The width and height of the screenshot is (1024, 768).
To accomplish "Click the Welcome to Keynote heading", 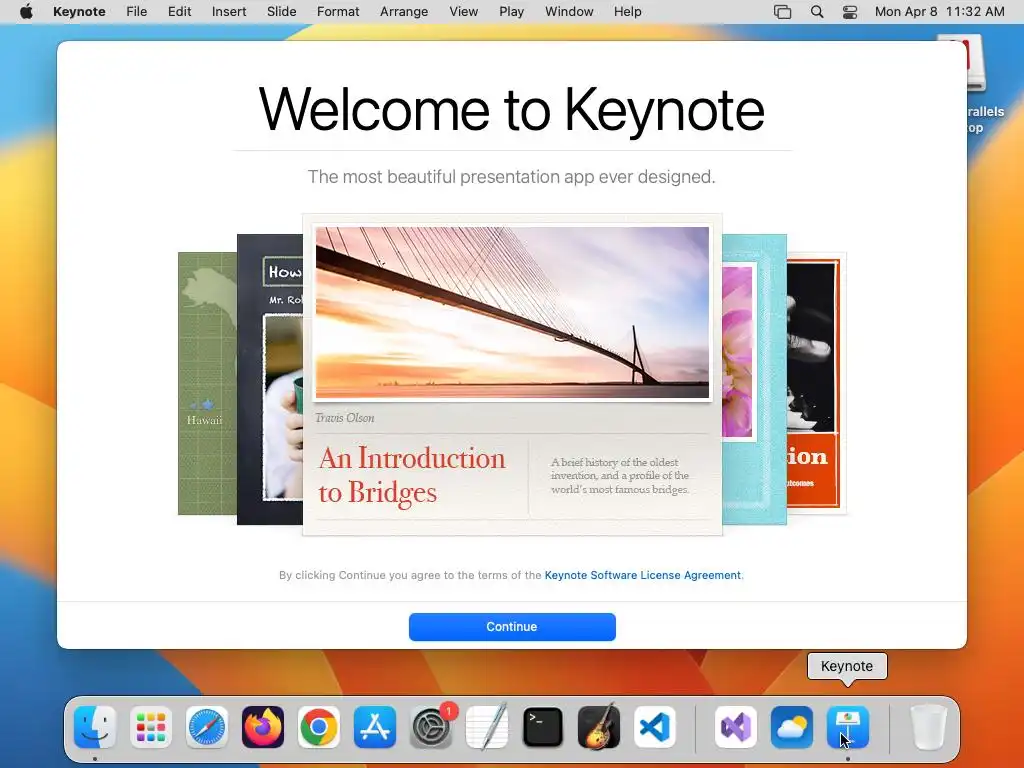I will pos(512,110).
